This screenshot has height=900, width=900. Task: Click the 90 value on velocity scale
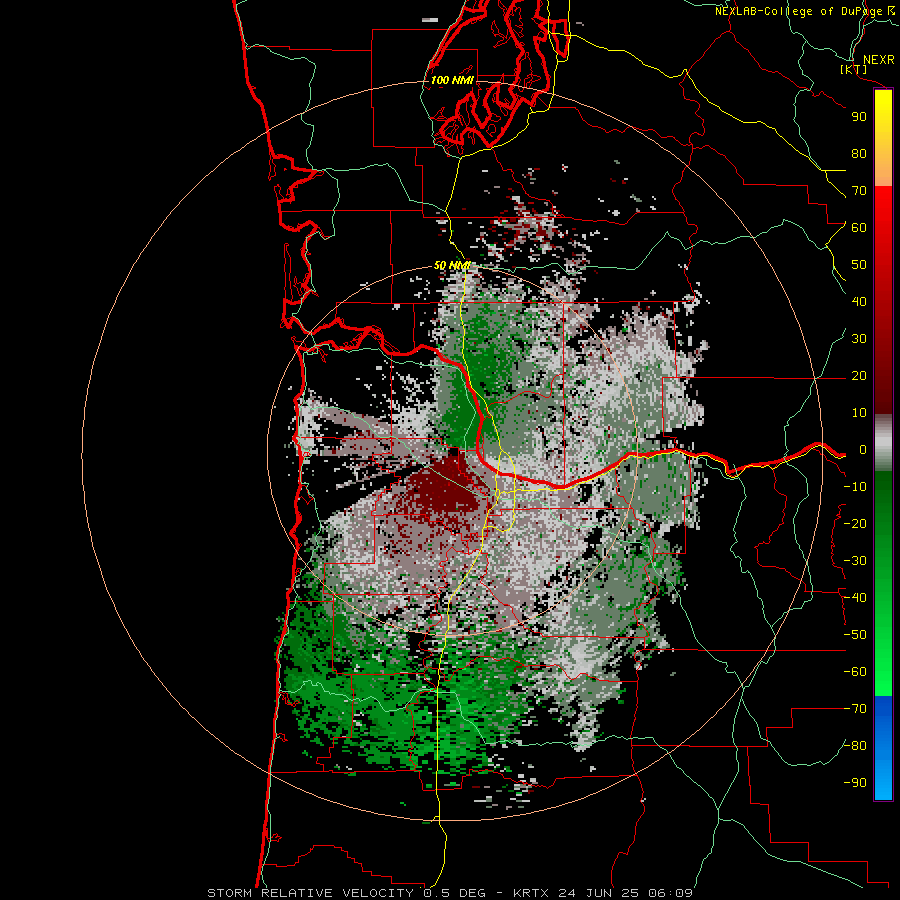(859, 117)
